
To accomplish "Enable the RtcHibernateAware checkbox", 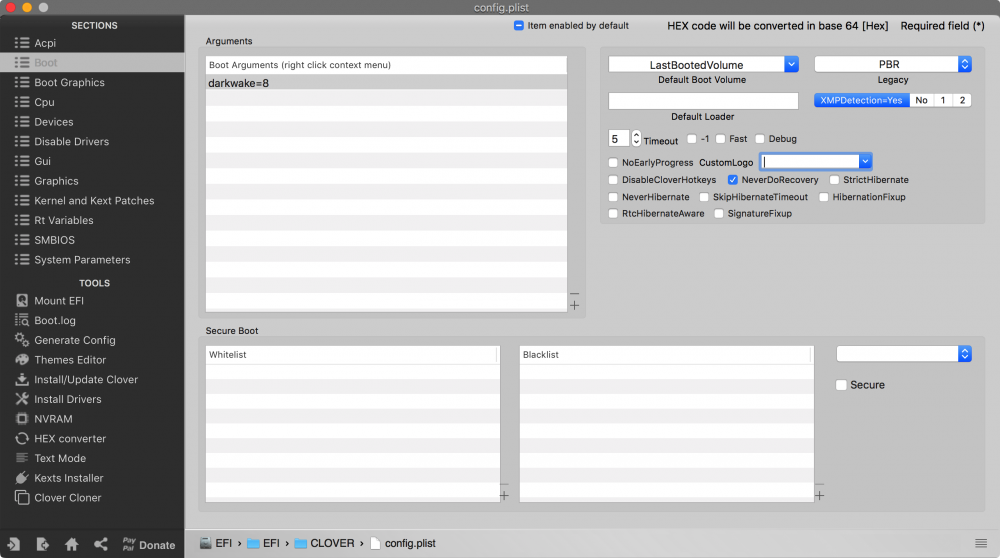I will tap(613, 214).
